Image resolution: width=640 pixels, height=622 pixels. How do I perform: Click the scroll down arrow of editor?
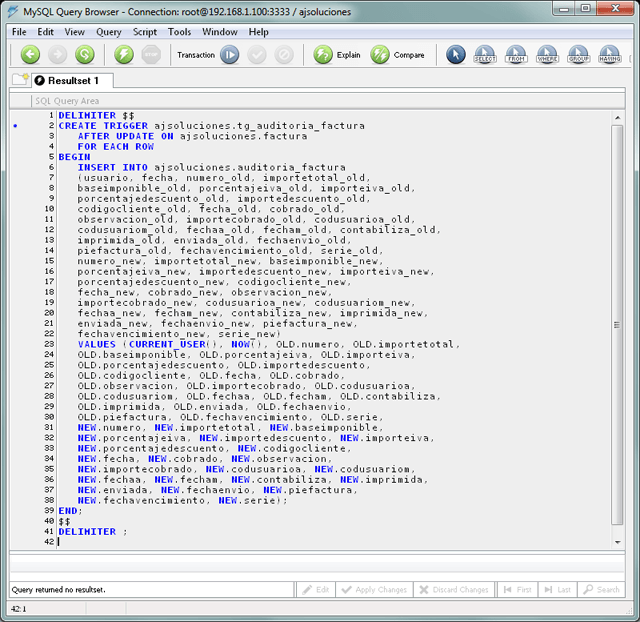(x=618, y=542)
